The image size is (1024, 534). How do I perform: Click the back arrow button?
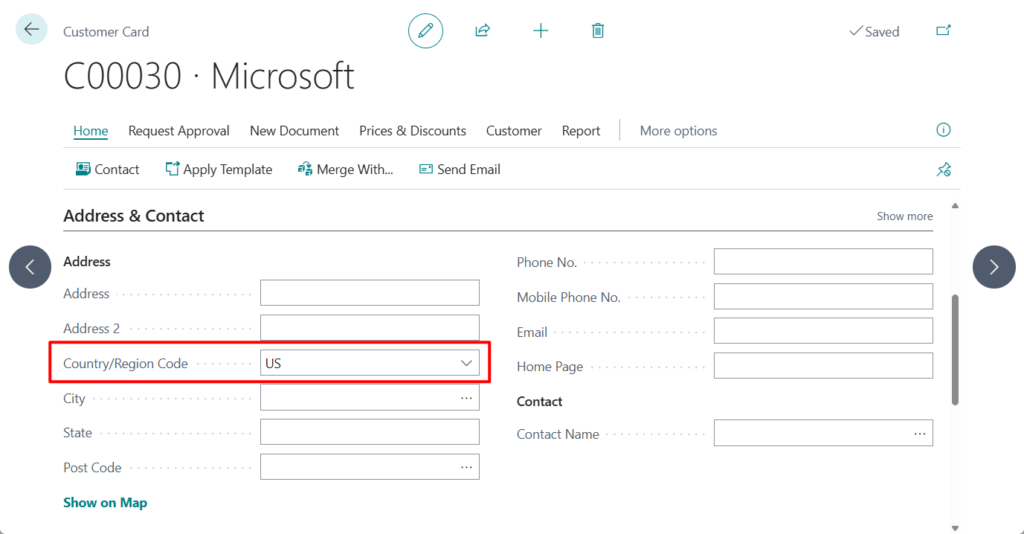[x=32, y=30]
